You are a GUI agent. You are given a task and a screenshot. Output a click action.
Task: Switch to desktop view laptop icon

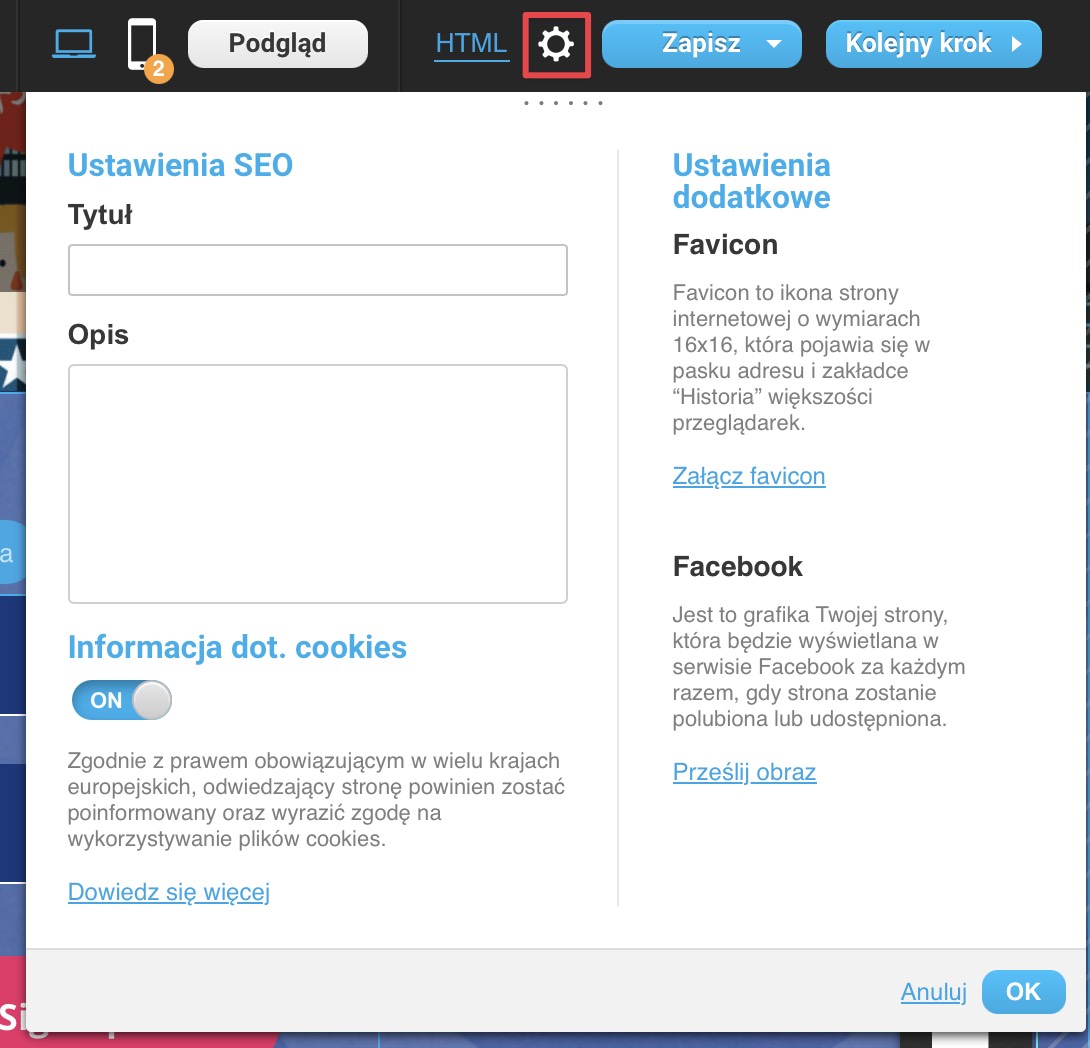point(74,44)
